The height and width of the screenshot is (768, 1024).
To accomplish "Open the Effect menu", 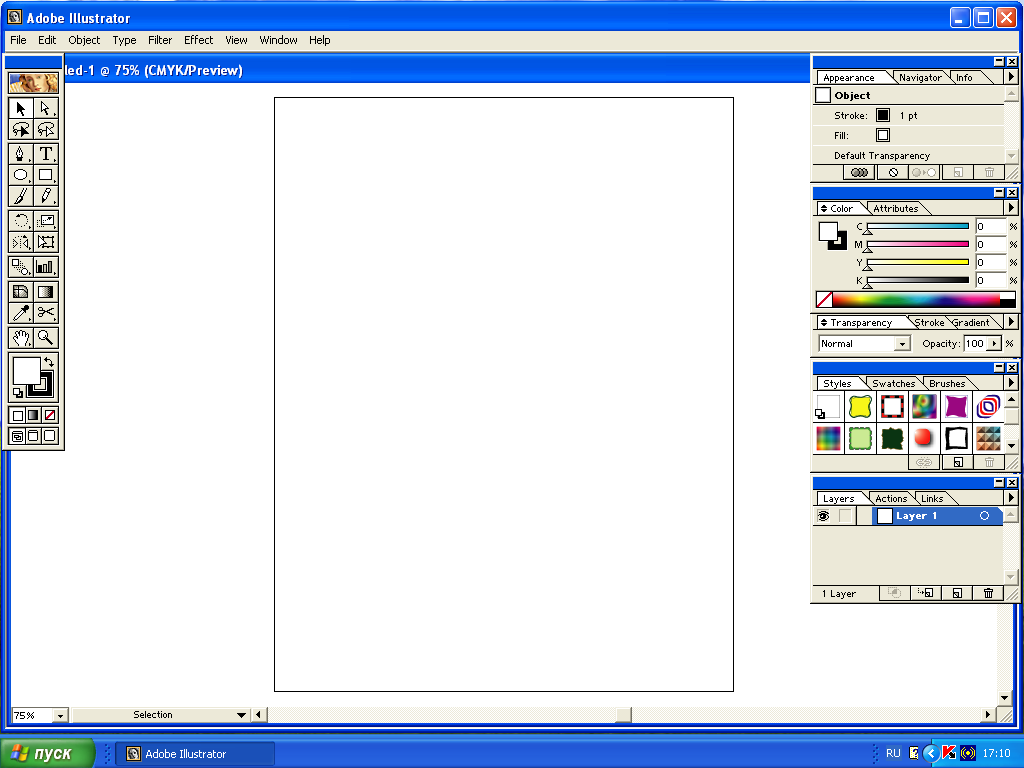I will coord(199,40).
